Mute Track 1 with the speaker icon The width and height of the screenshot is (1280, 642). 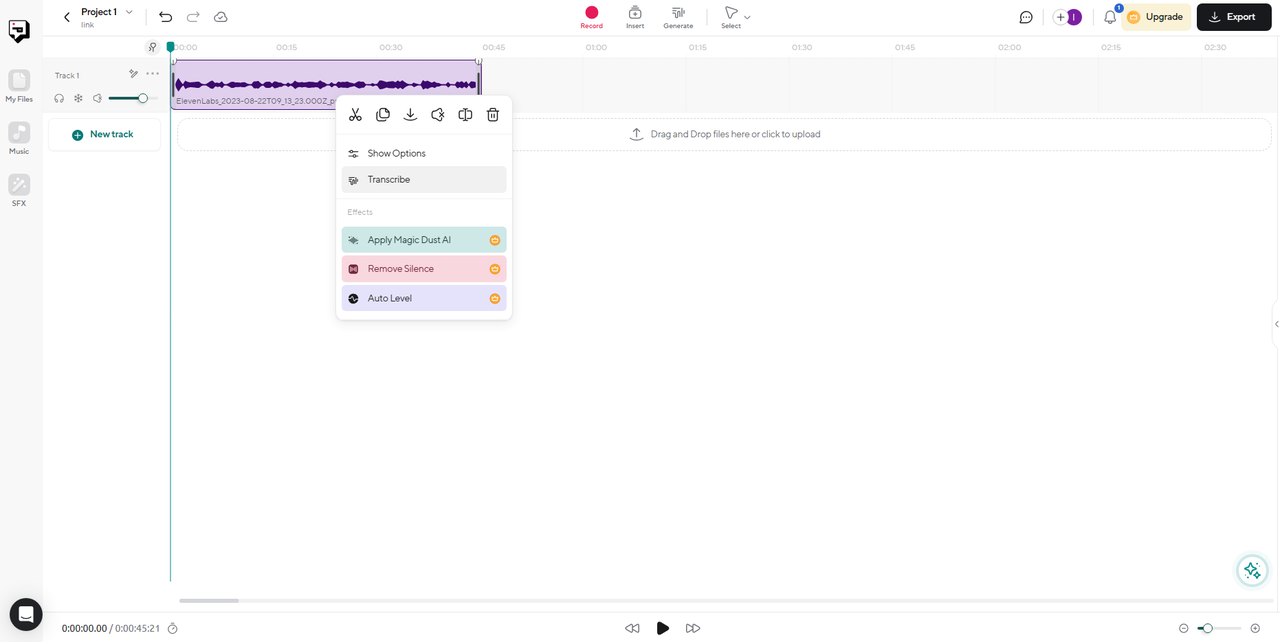pos(97,98)
